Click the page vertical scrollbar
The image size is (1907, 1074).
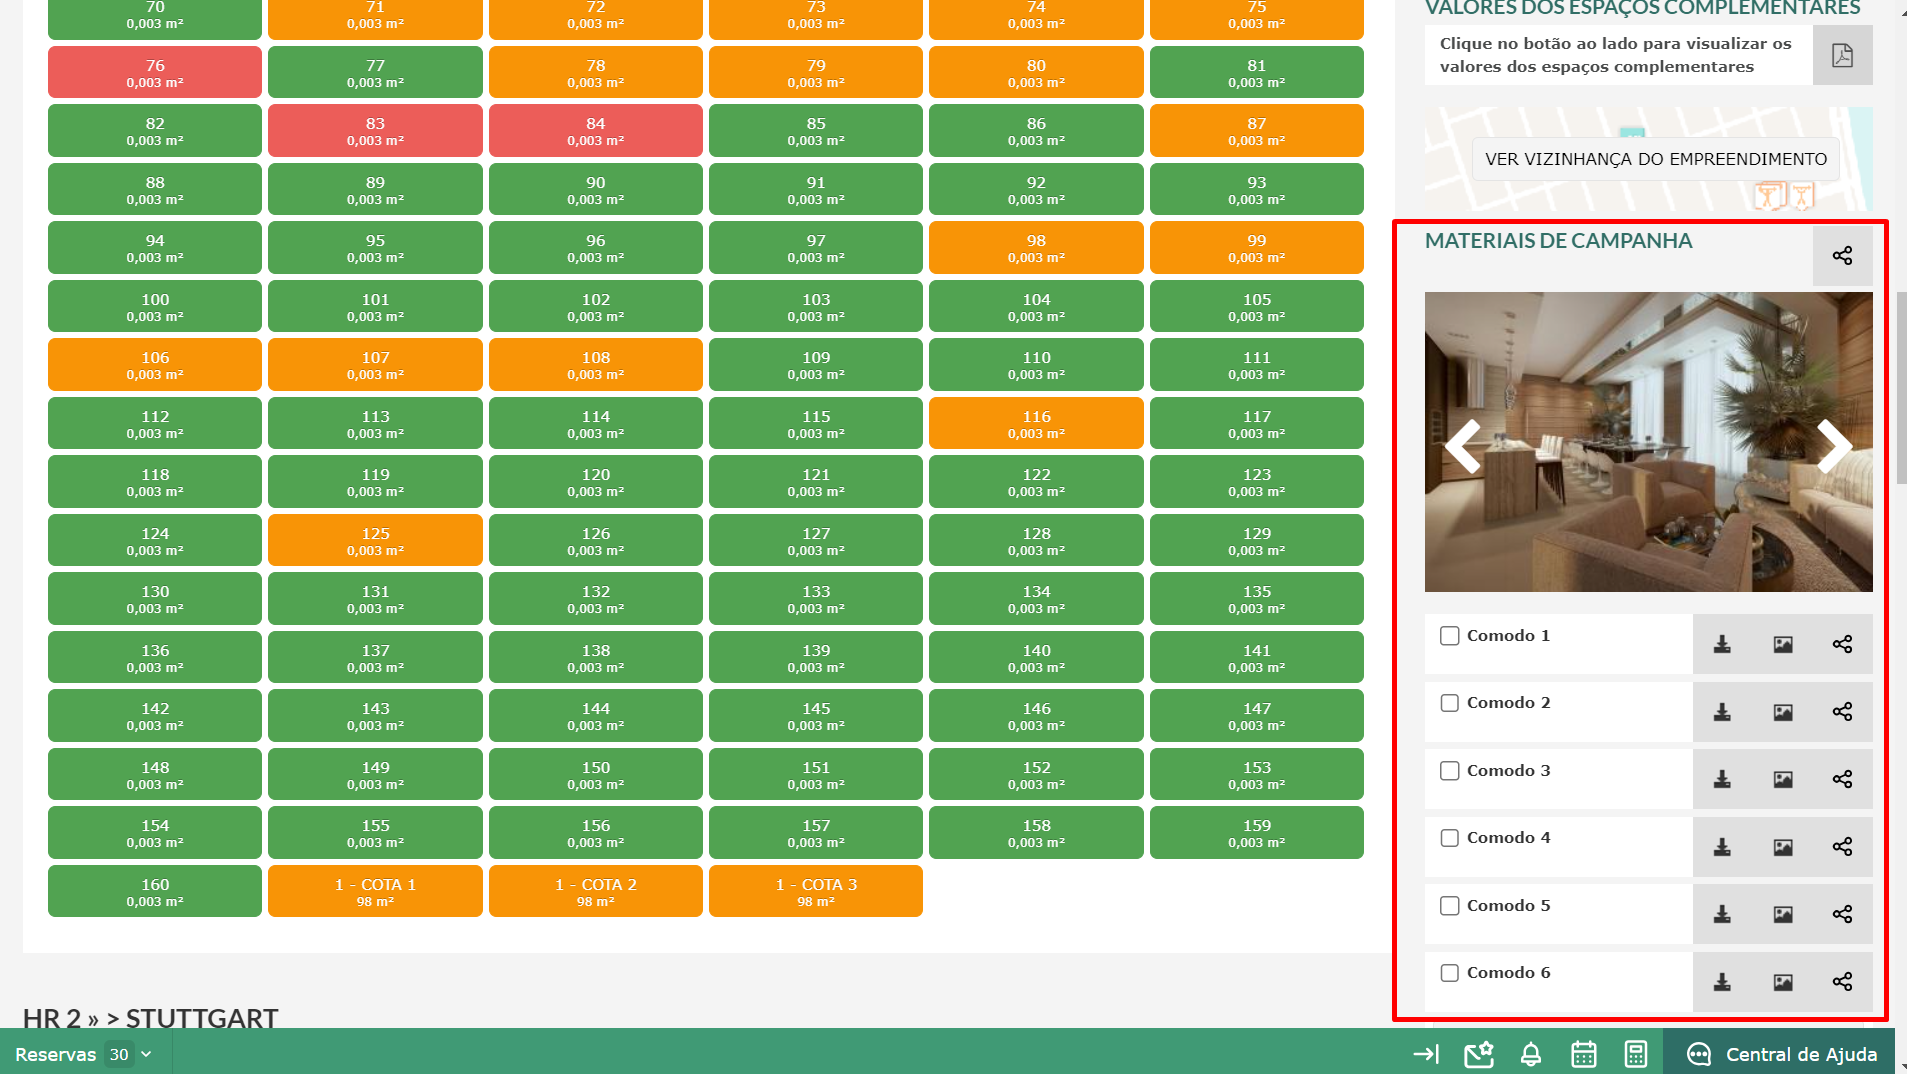(x=1901, y=388)
